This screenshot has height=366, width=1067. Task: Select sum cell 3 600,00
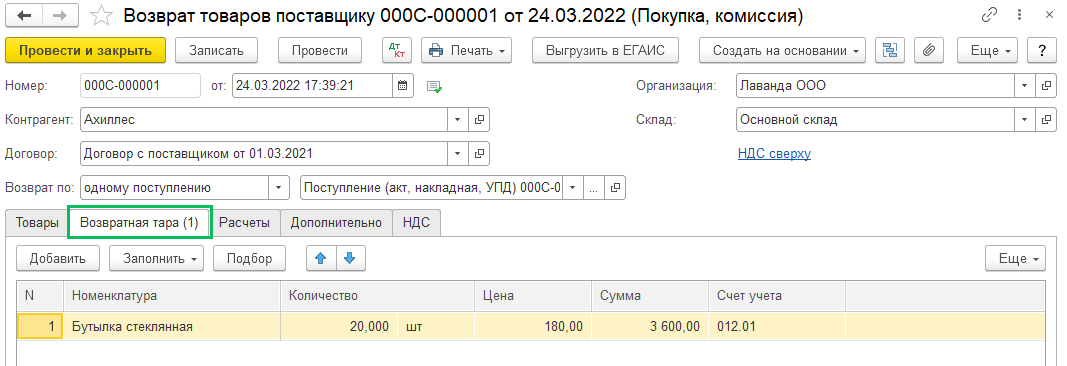650,327
